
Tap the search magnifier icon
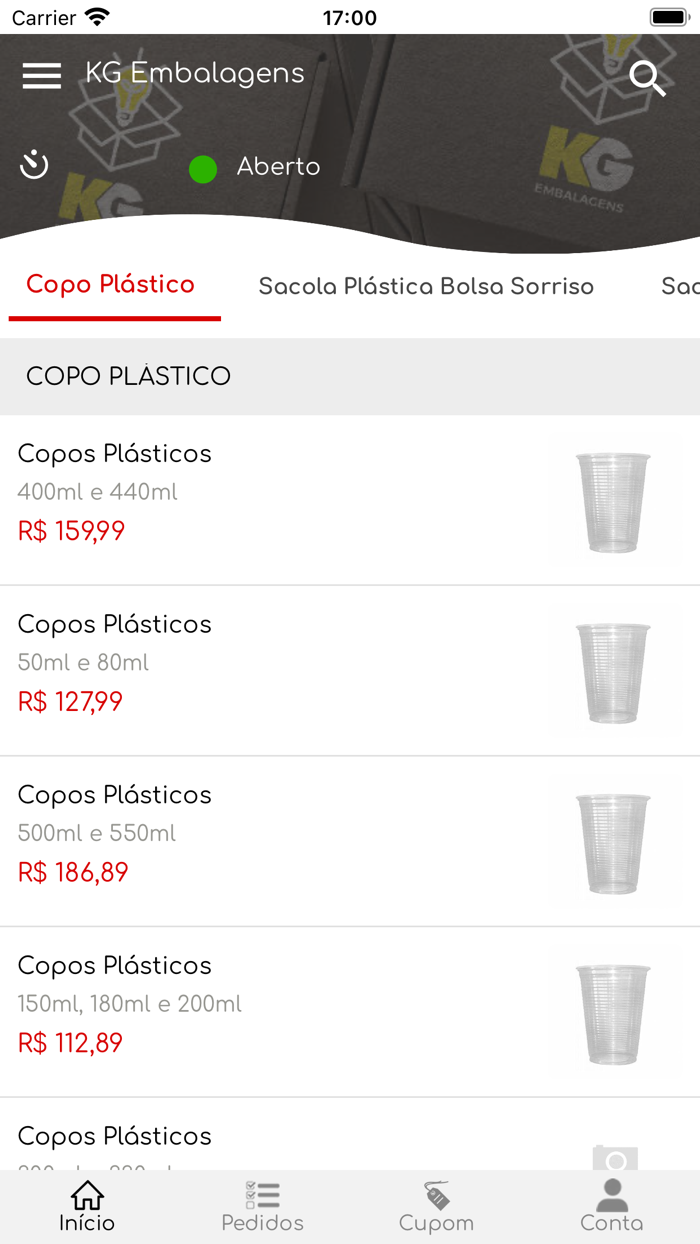647,77
